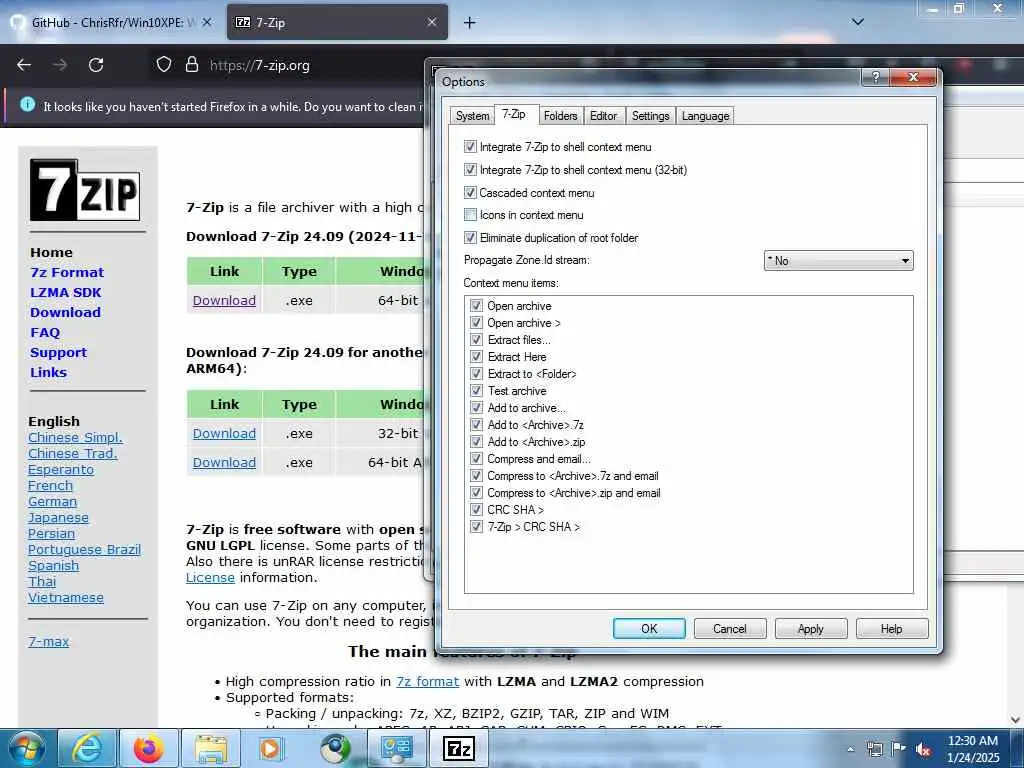The width and height of the screenshot is (1024, 768).
Task: Uncheck the Add to archive... item
Action: click(x=477, y=408)
